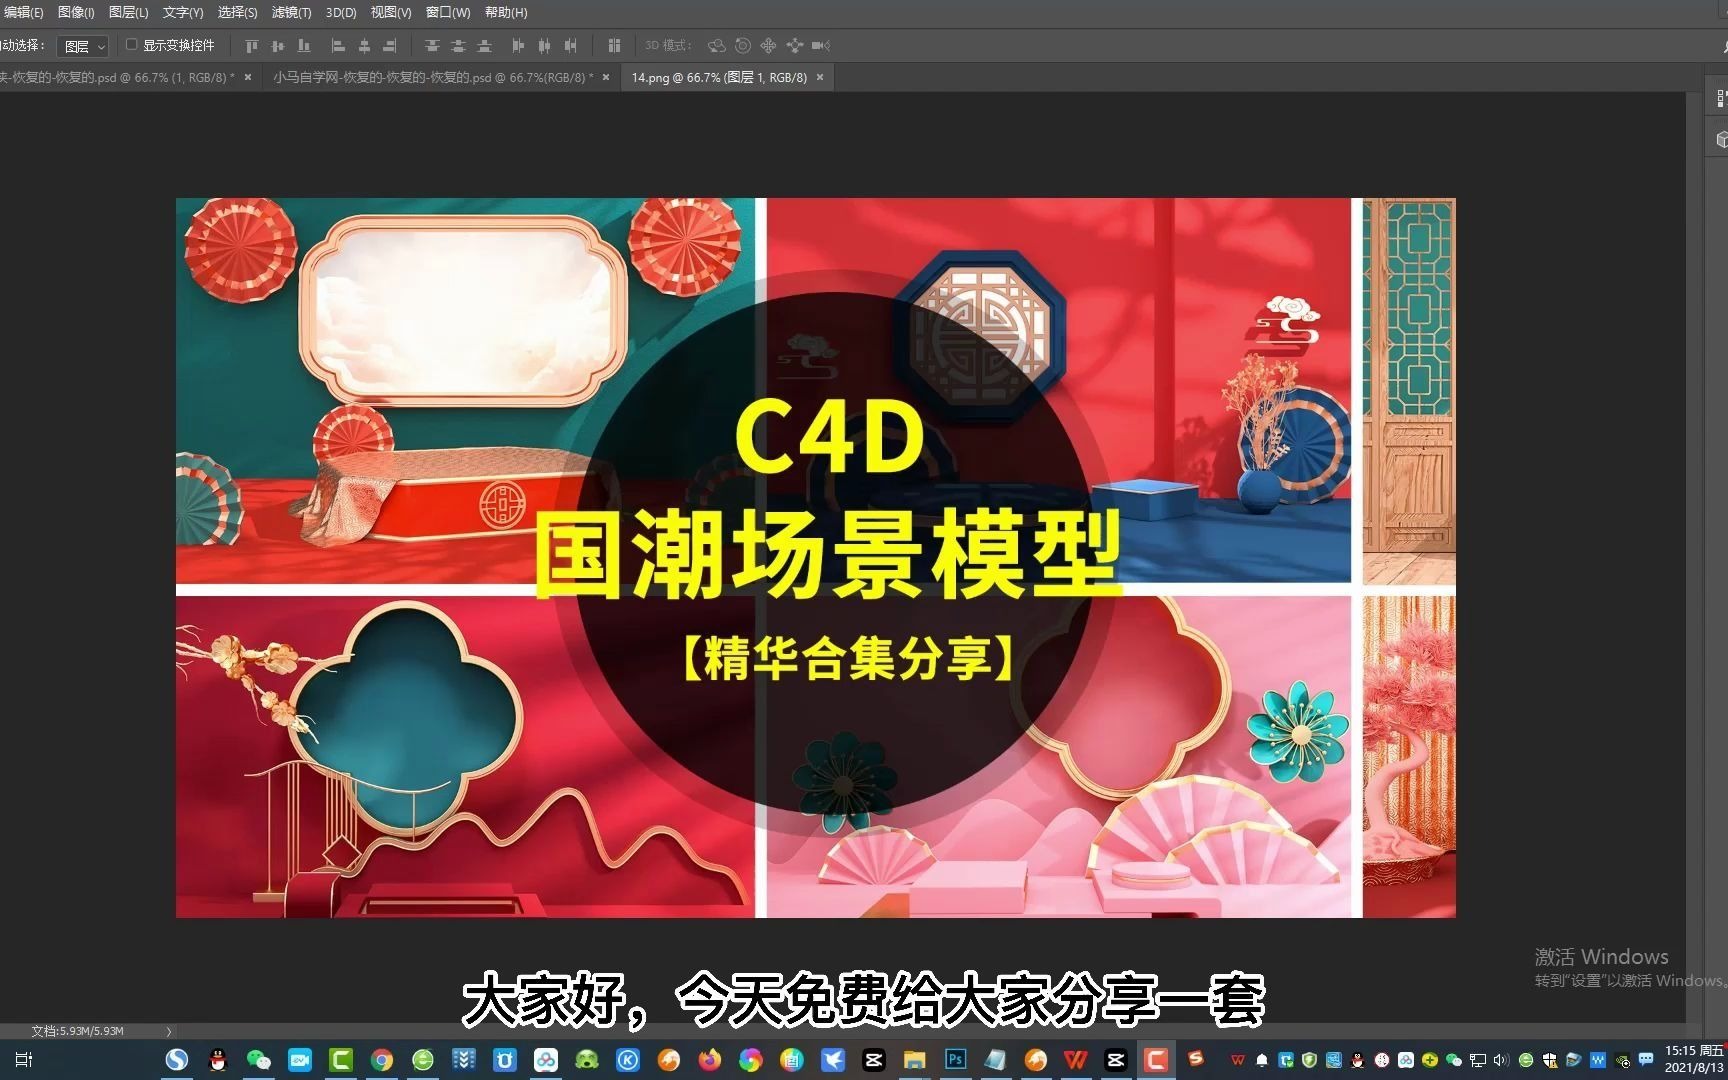Screen dimensions: 1728x1080
Task: Click the volume speaker icon in system tray
Action: point(1501,1060)
